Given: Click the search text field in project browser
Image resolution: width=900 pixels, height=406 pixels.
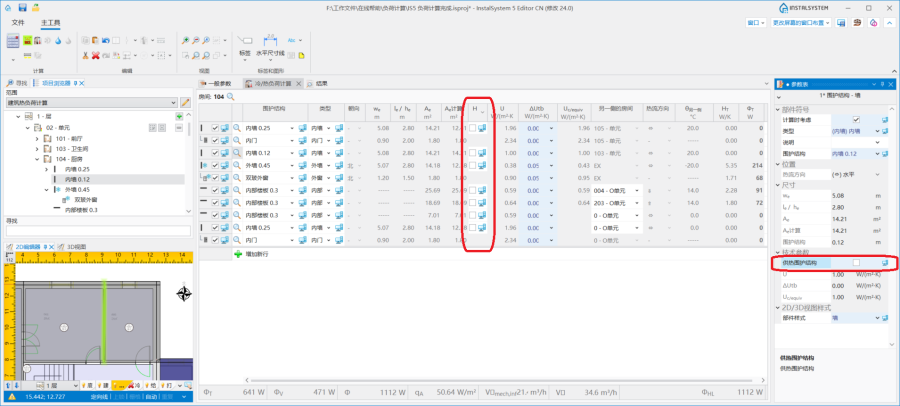Looking at the screenshot, I should [x=95, y=231].
